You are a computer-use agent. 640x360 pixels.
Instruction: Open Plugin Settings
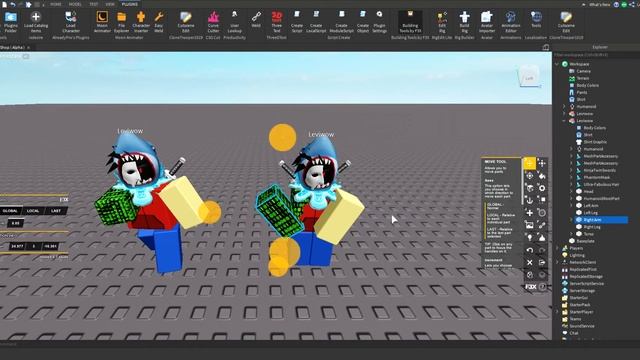point(379,22)
